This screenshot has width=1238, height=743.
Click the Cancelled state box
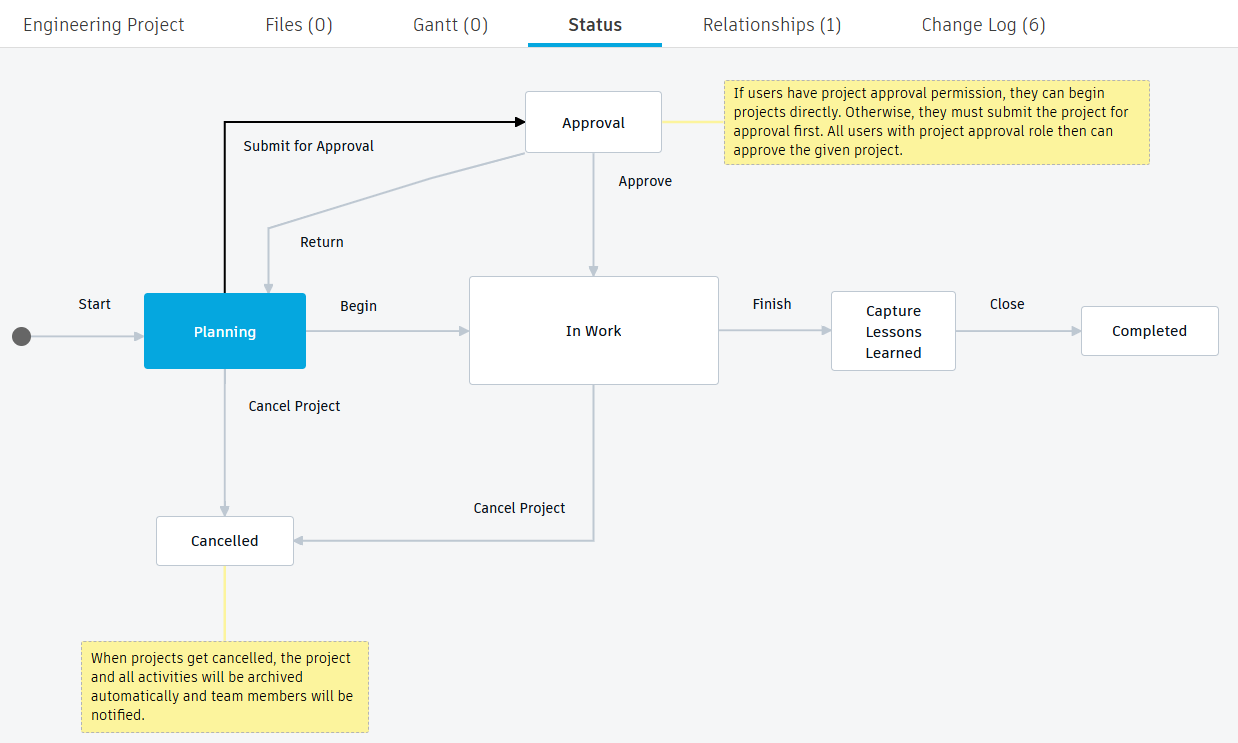point(225,541)
